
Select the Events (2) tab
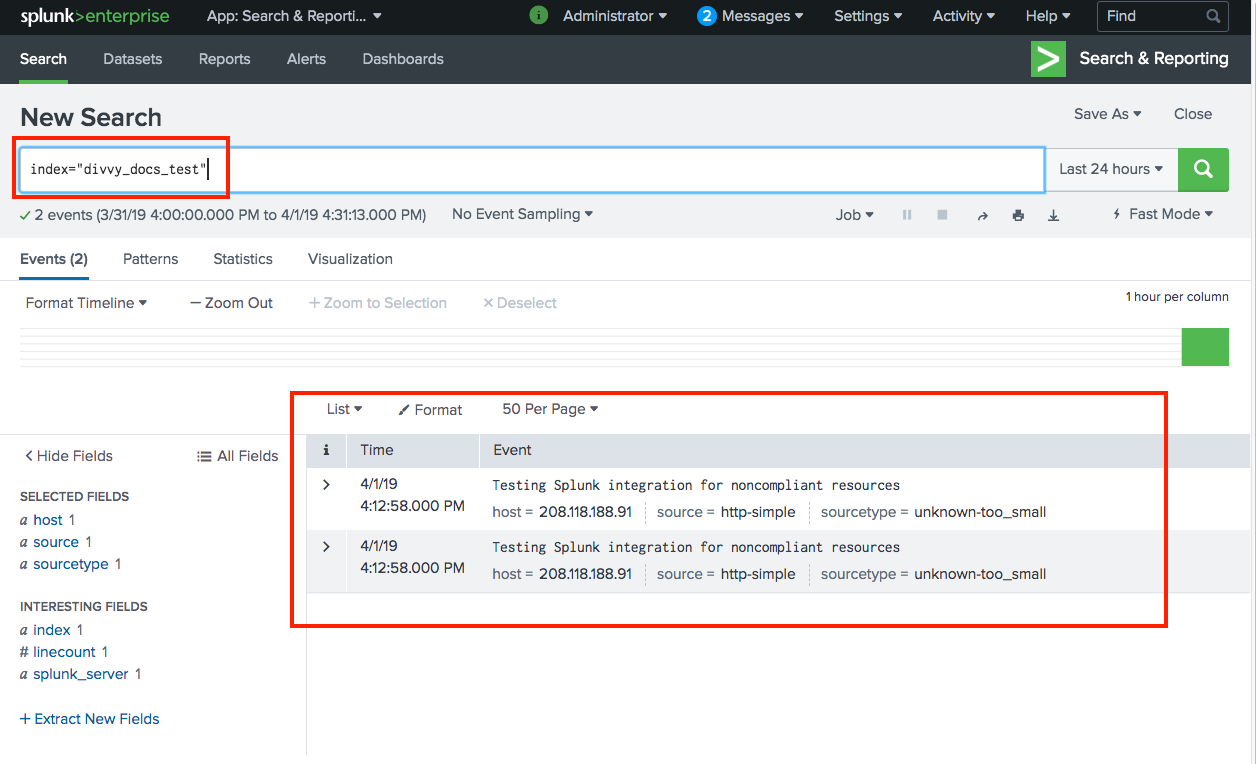[54, 259]
